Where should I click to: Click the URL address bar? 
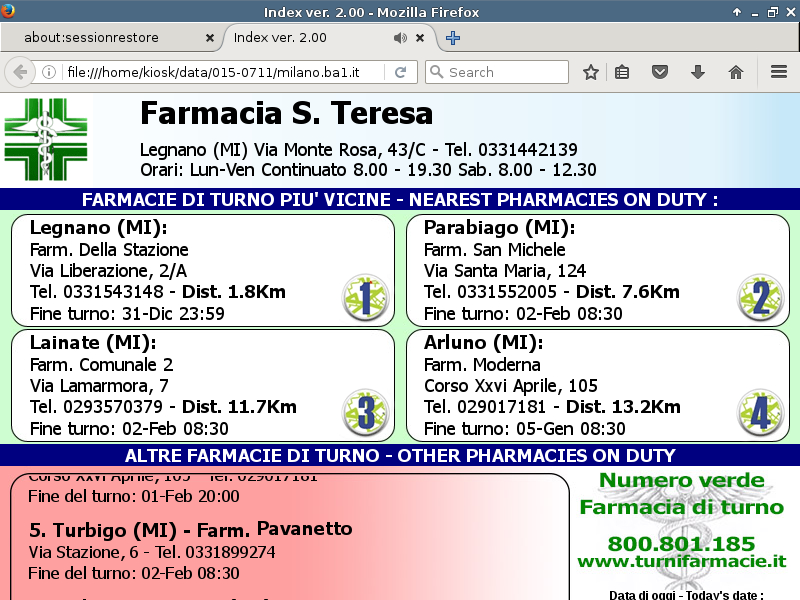point(220,72)
